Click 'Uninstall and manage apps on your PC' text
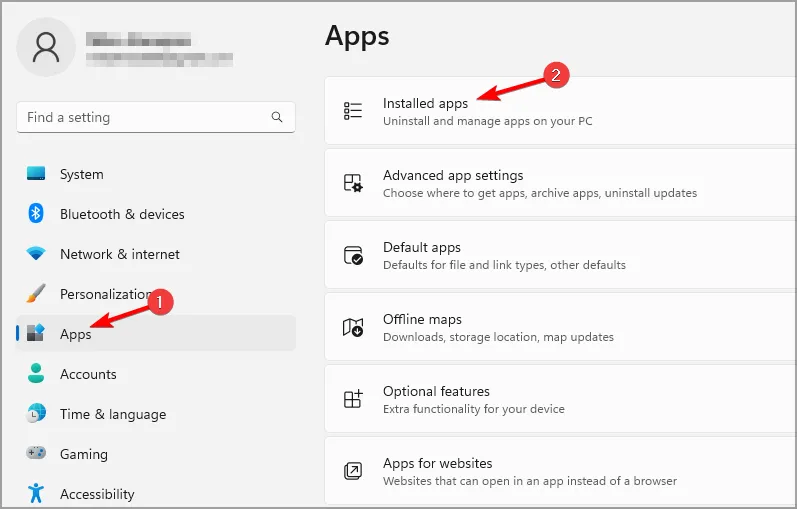 click(487, 121)
